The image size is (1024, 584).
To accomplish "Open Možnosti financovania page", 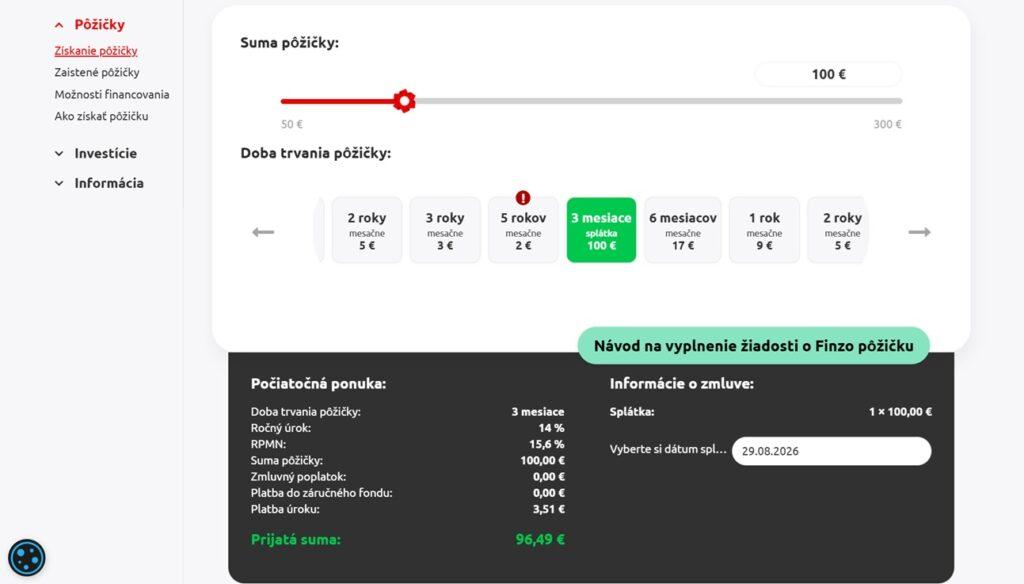I will click(x=112, y=94).
